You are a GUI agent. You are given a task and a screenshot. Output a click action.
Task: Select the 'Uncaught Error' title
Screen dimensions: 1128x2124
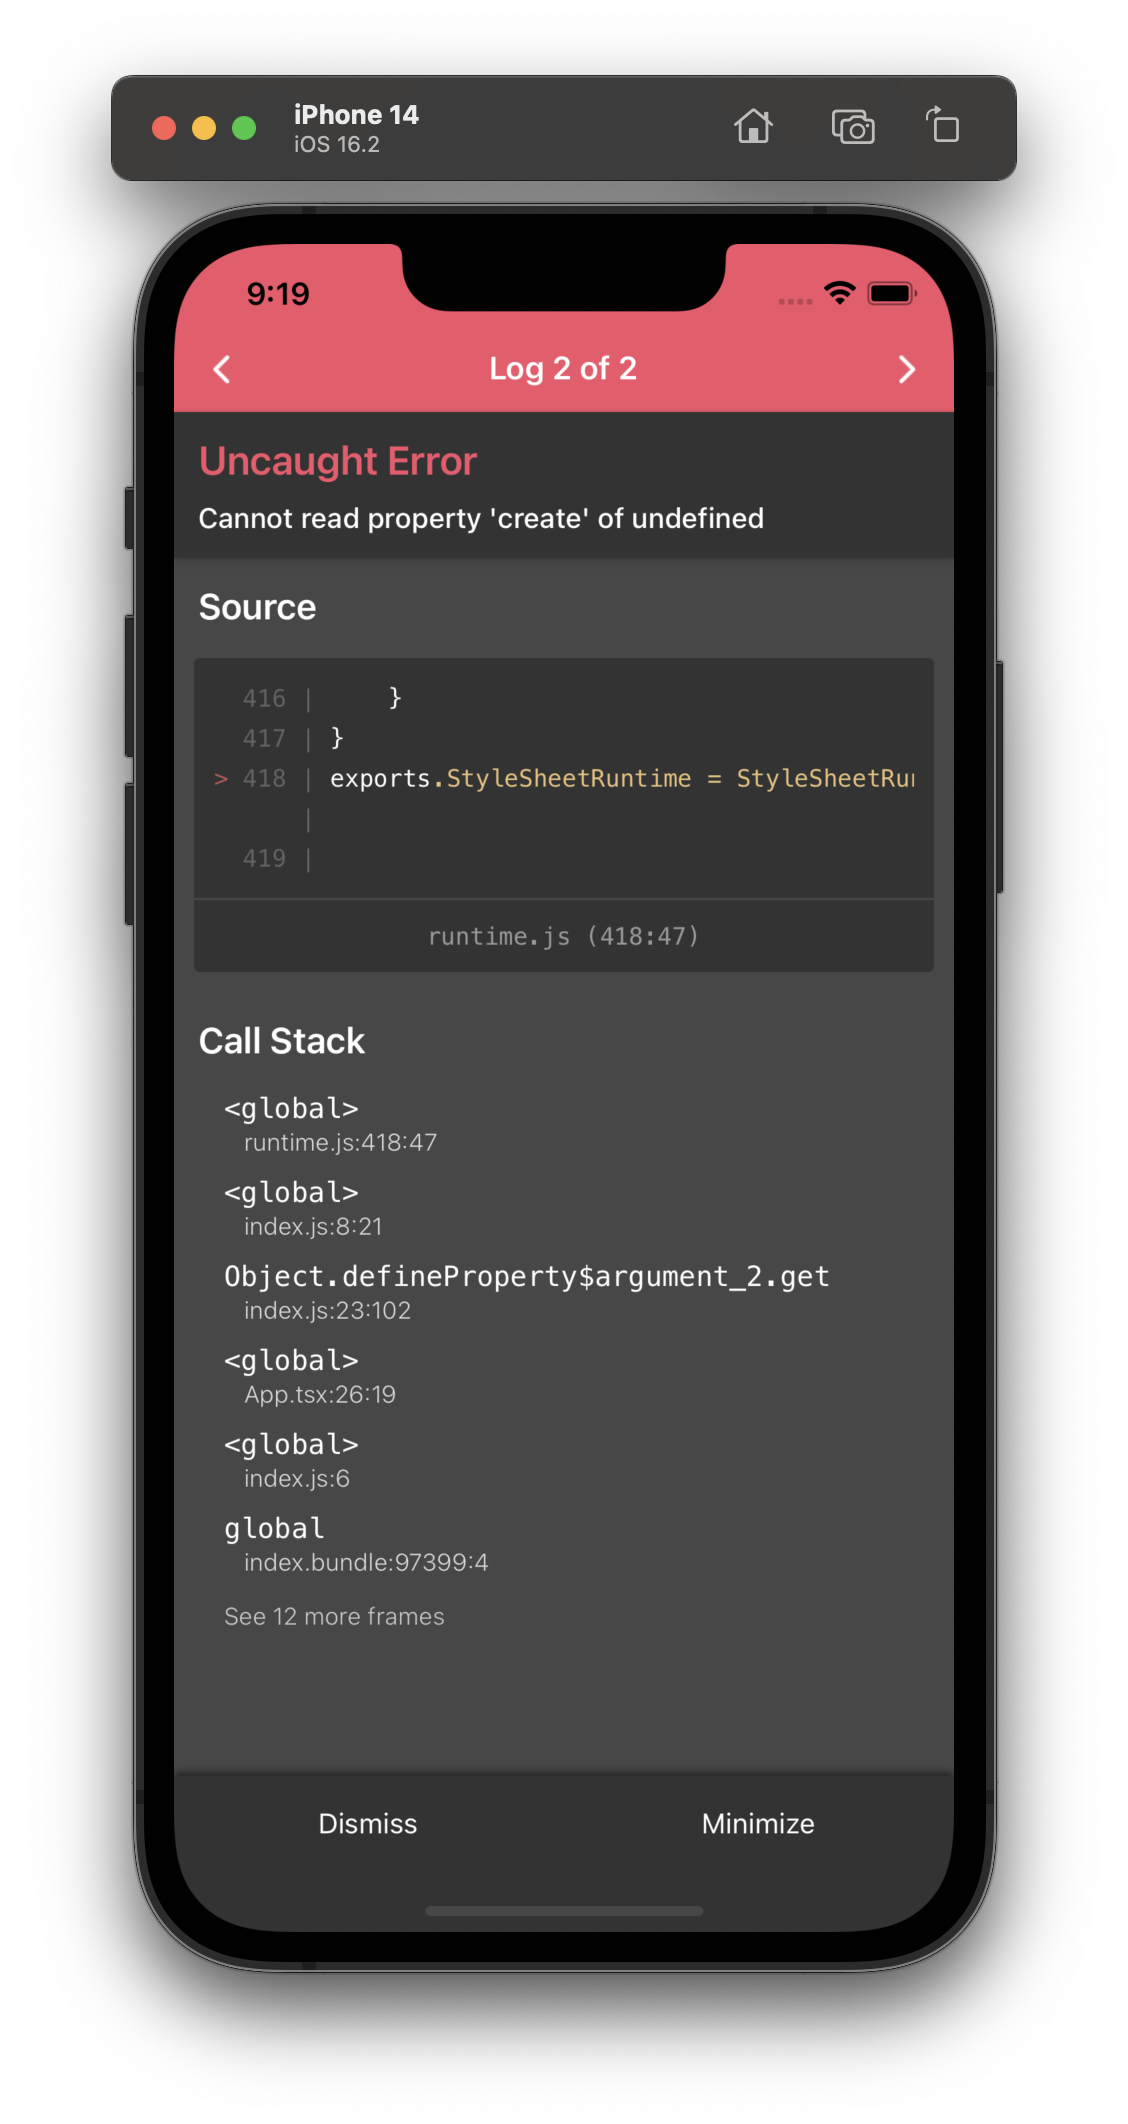coord(338,461)
